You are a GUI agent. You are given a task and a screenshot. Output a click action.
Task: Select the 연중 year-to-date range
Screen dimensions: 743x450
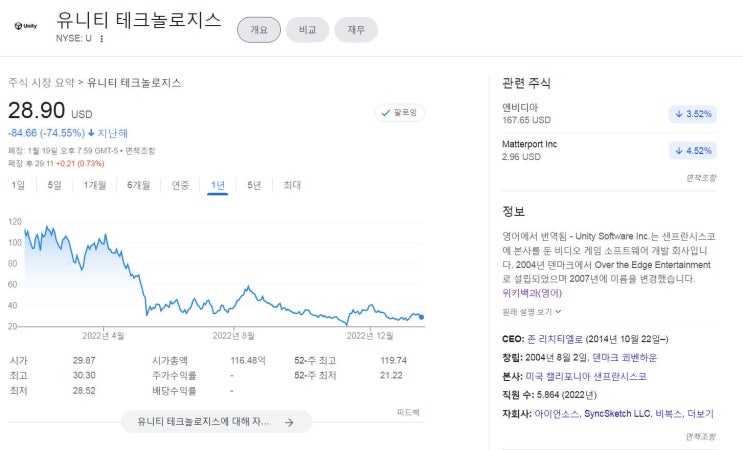[x=180, y=185]
